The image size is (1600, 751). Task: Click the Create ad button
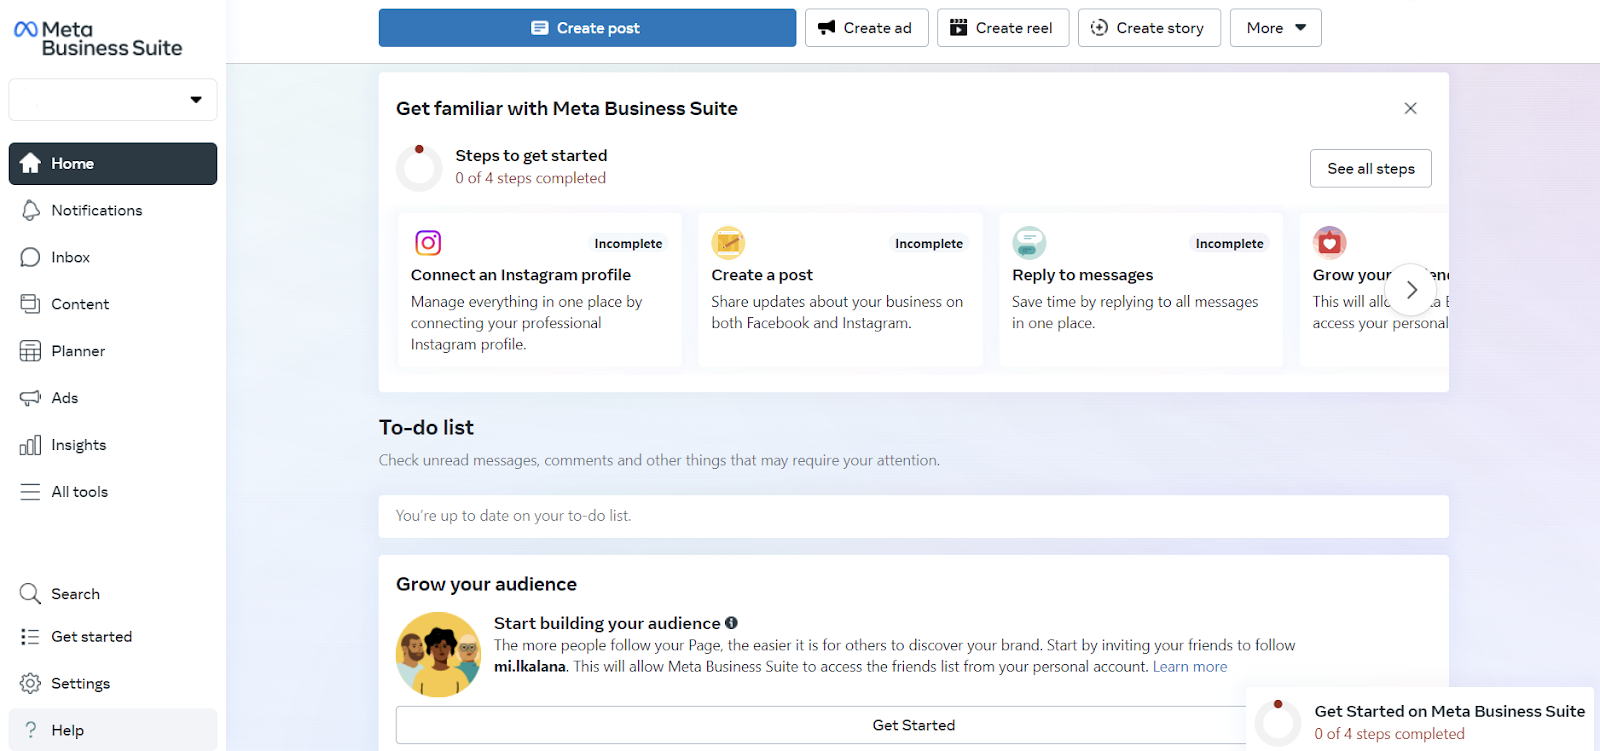[866, 28]
